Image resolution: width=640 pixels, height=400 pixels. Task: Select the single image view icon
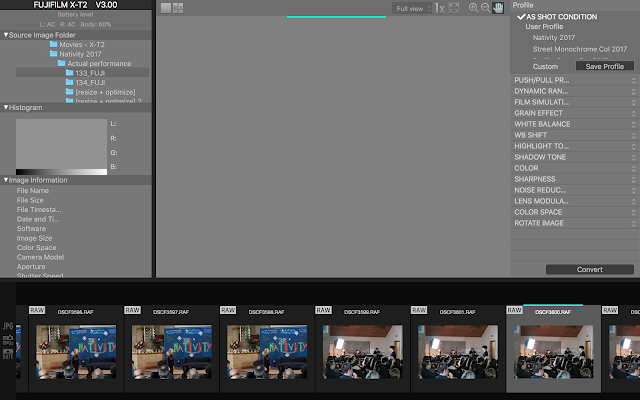(166, 8)
